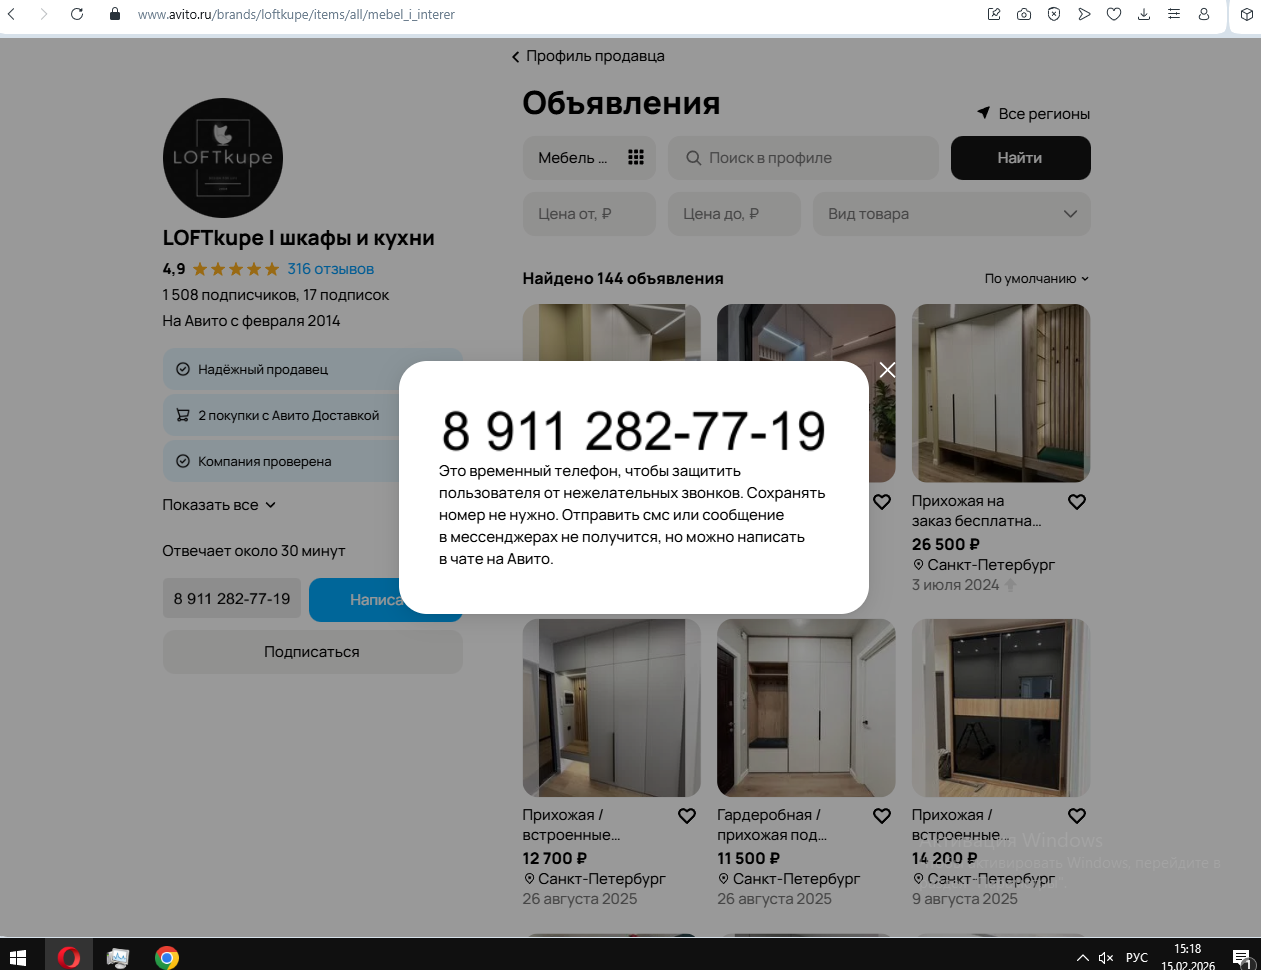The width and height of the screenshot is (1261, 970).
Task: Open the Все регионы location selector
Action: coord(1034,114)
